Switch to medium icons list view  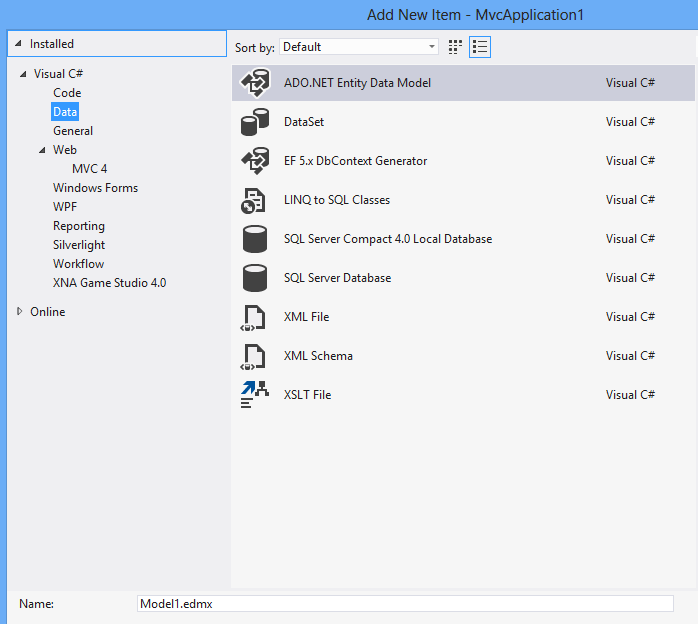(x=480, y=47)
